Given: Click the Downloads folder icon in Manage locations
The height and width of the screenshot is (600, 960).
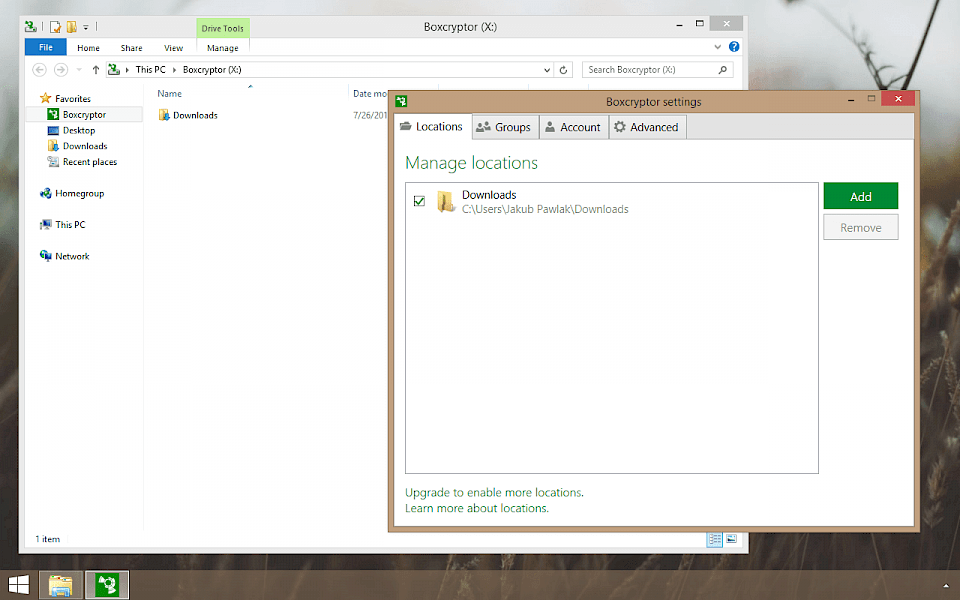Looking at the screenshot, I should tap(445, 201).
